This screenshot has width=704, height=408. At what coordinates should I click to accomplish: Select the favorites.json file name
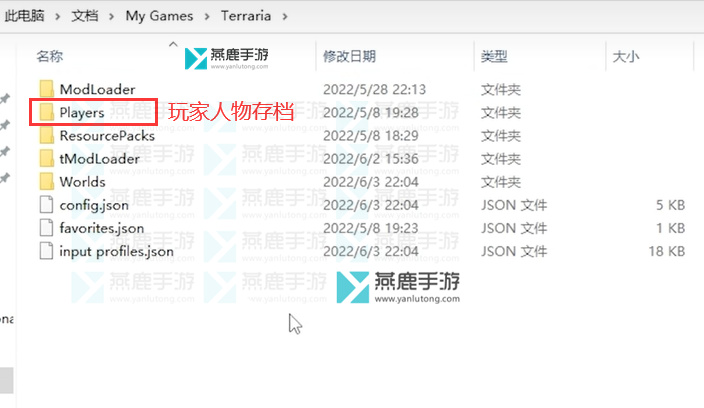(x=101, y=228)
